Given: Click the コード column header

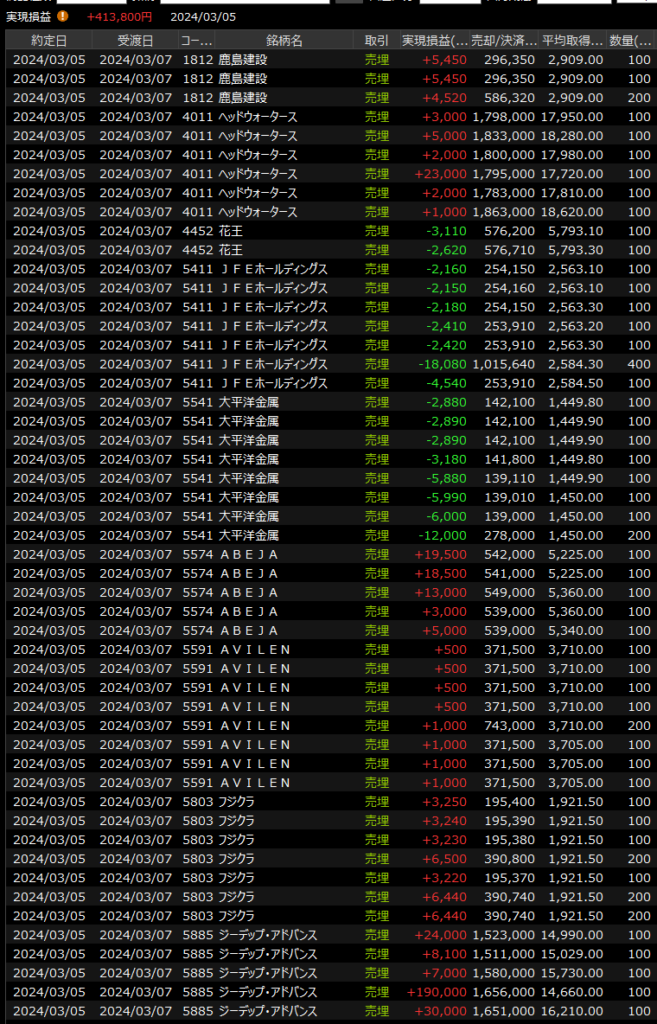Looking at the screenshot, I should coord(195,40).
